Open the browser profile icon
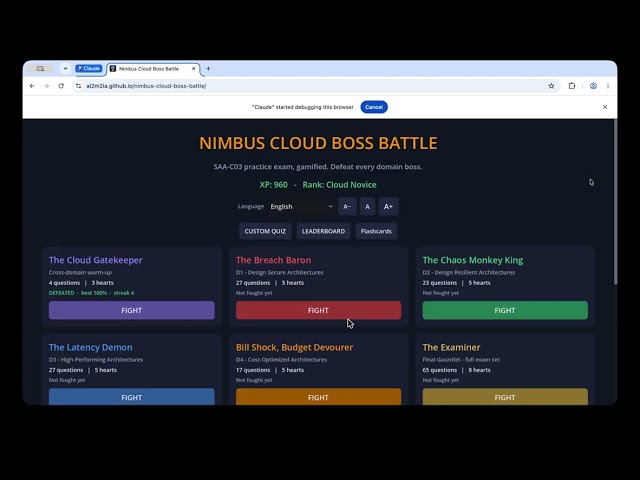 (593, 86)
